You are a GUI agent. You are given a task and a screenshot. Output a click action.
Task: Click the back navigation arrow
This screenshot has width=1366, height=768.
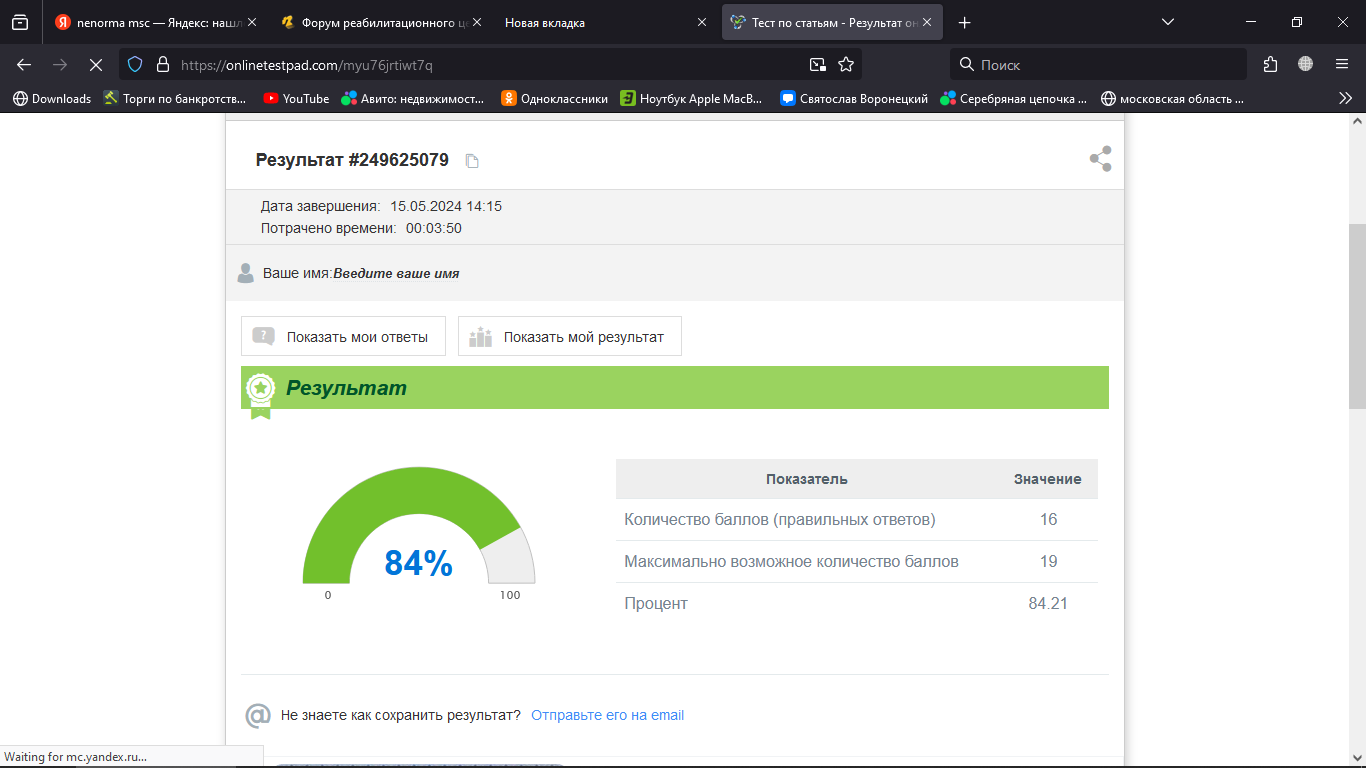pos(24,64)
